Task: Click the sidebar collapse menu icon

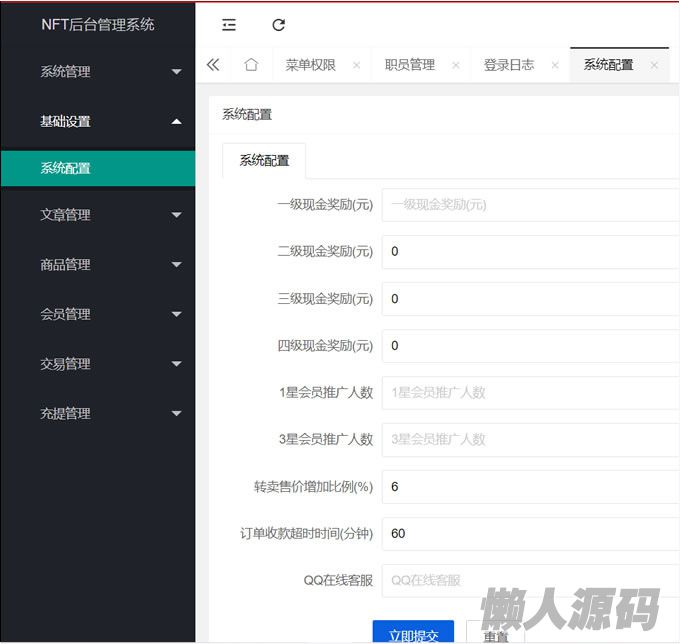Action: [229, 25]
